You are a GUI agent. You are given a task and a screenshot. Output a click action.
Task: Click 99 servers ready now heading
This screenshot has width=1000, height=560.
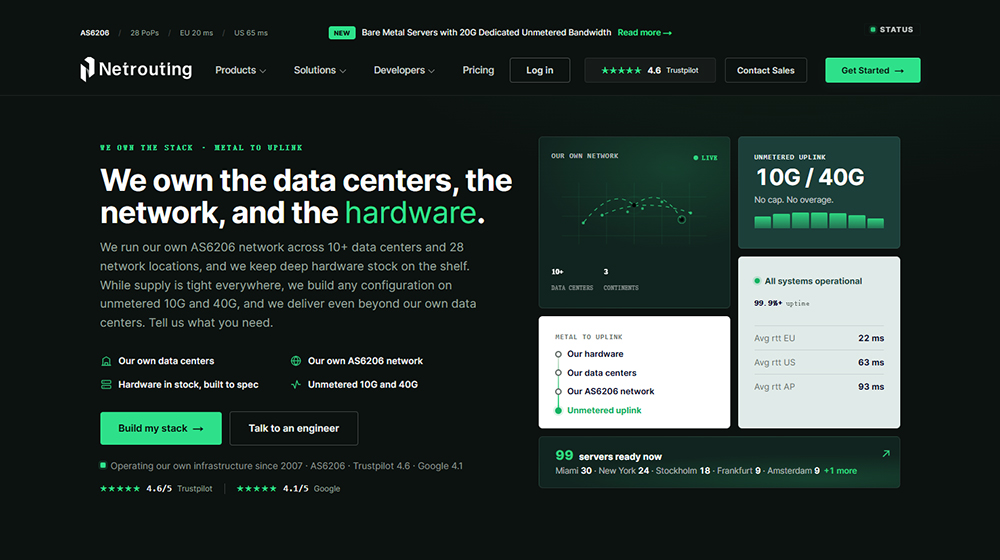tap(608, 455)
